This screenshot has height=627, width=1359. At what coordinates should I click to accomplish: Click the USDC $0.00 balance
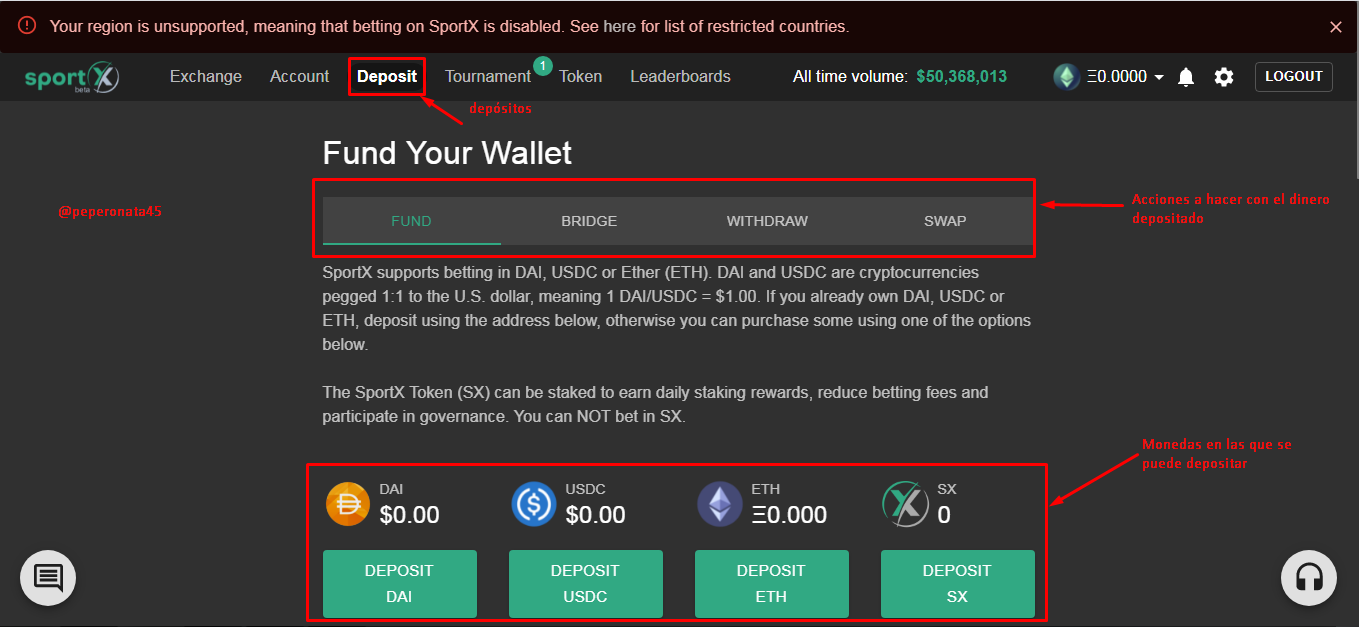click(596, 515)
